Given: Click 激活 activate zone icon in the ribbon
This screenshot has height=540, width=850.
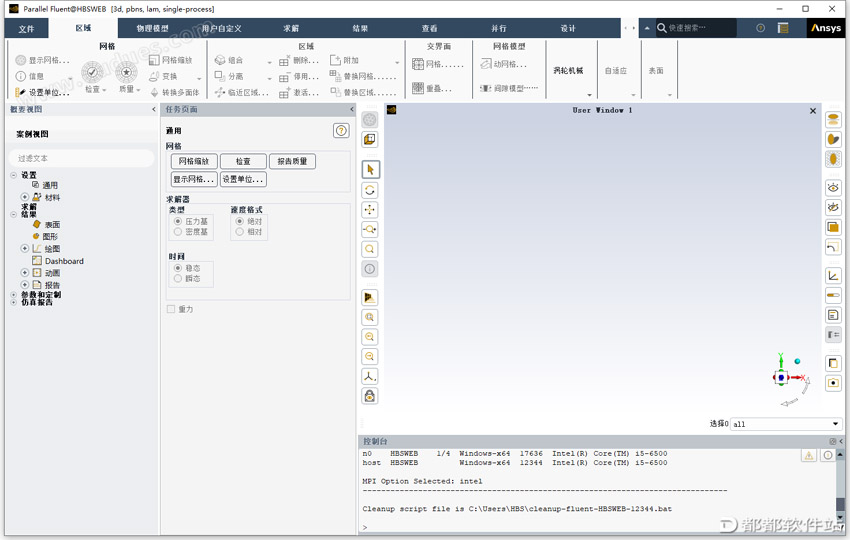Looking at the screenshot, I should [x=285, y=93].
